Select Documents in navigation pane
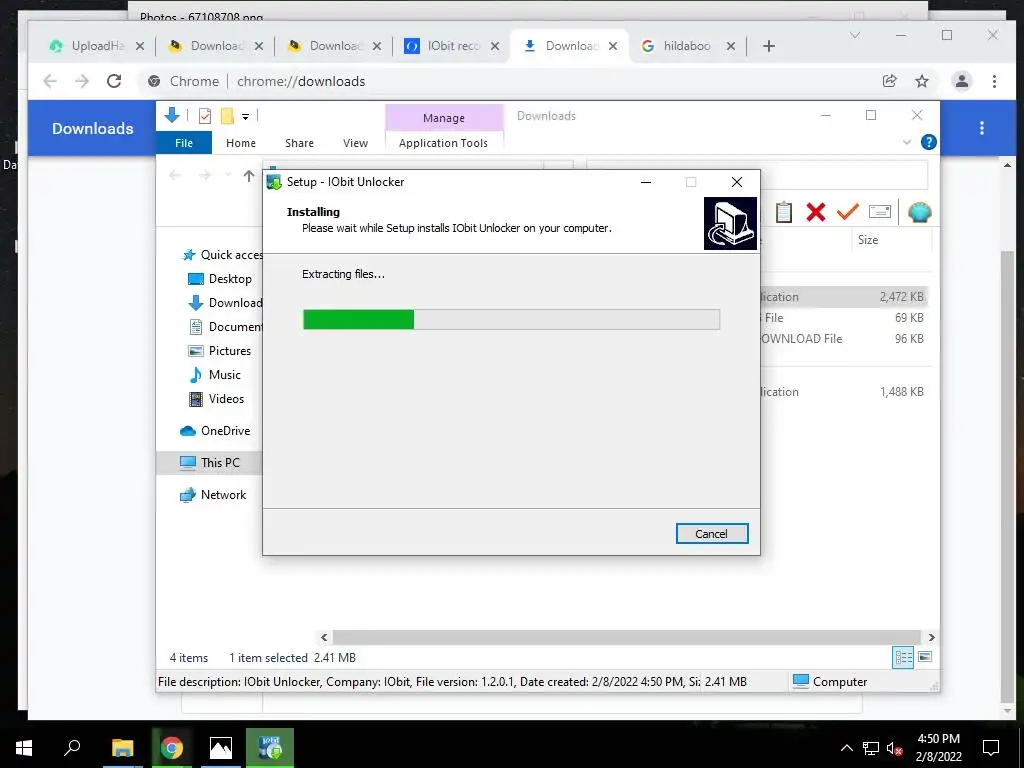 (x=225, y=327)
